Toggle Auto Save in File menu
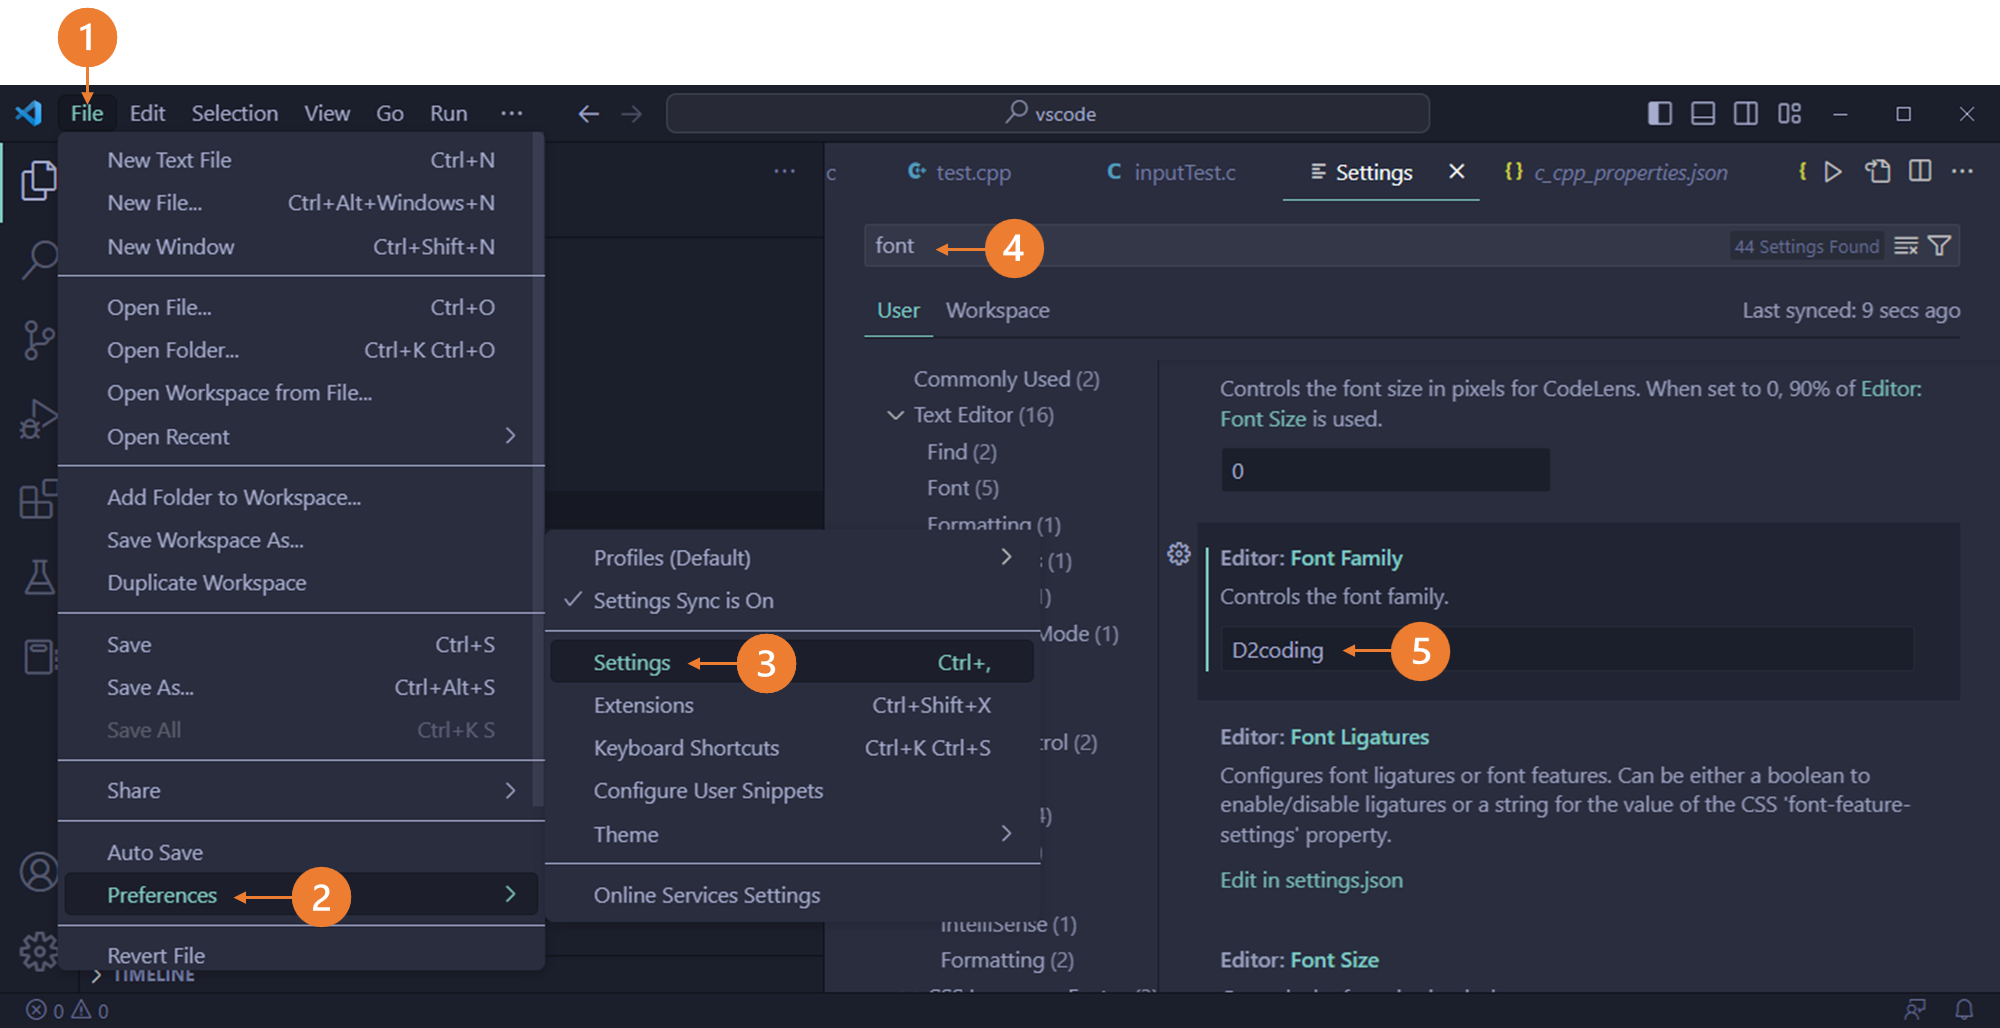Screen dimensions: 2000x1028 coord(301,852)
